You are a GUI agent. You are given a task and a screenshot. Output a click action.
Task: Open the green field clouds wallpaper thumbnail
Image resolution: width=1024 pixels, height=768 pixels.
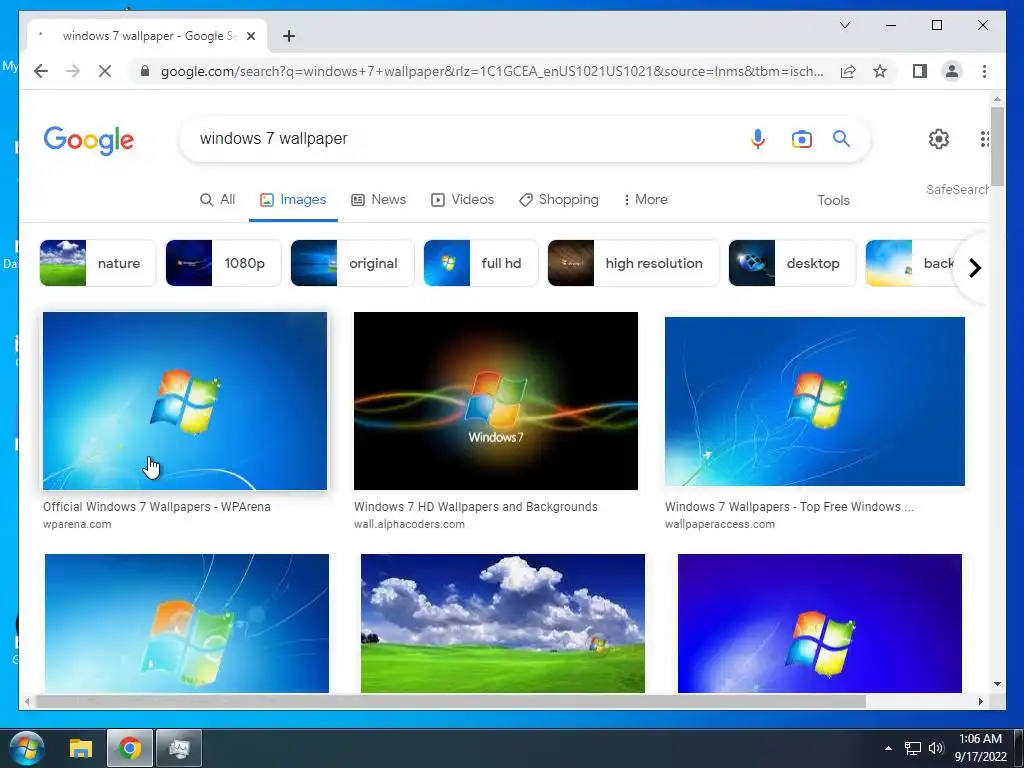503,623
